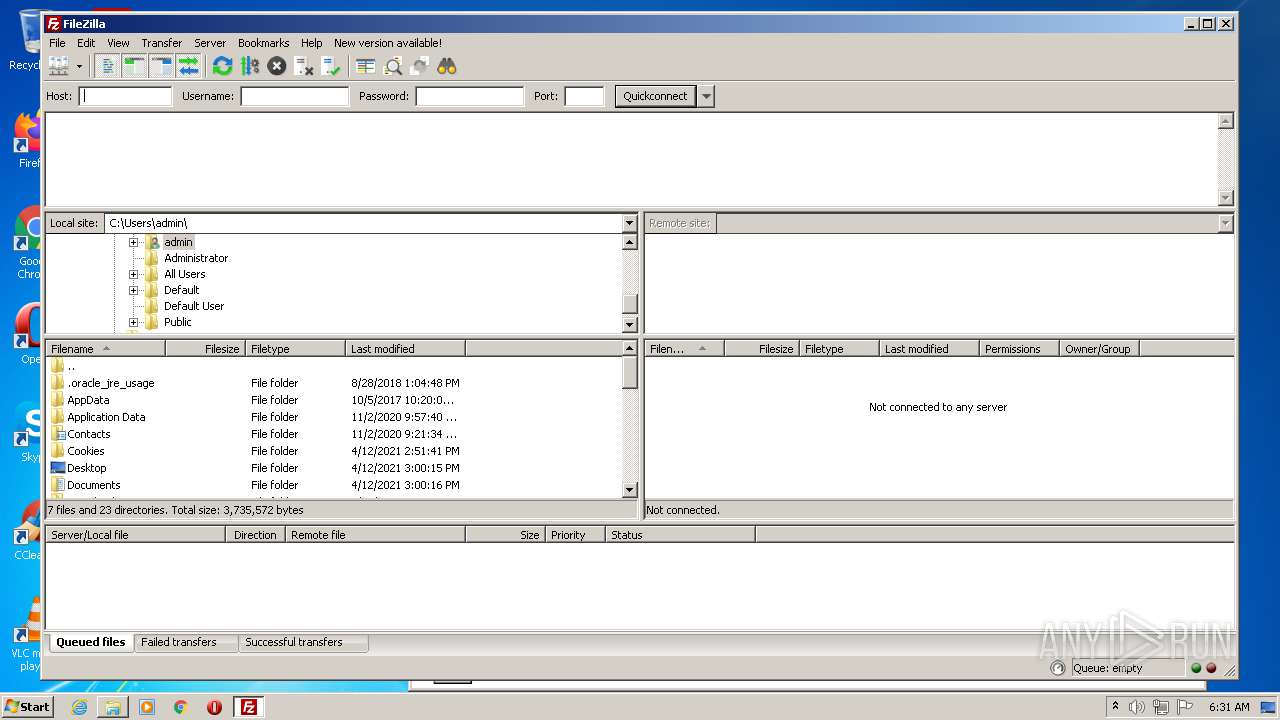This screenshot has height=720, width=1280.
Task: Select the Default User tree folder
Action: coord(194,306)
